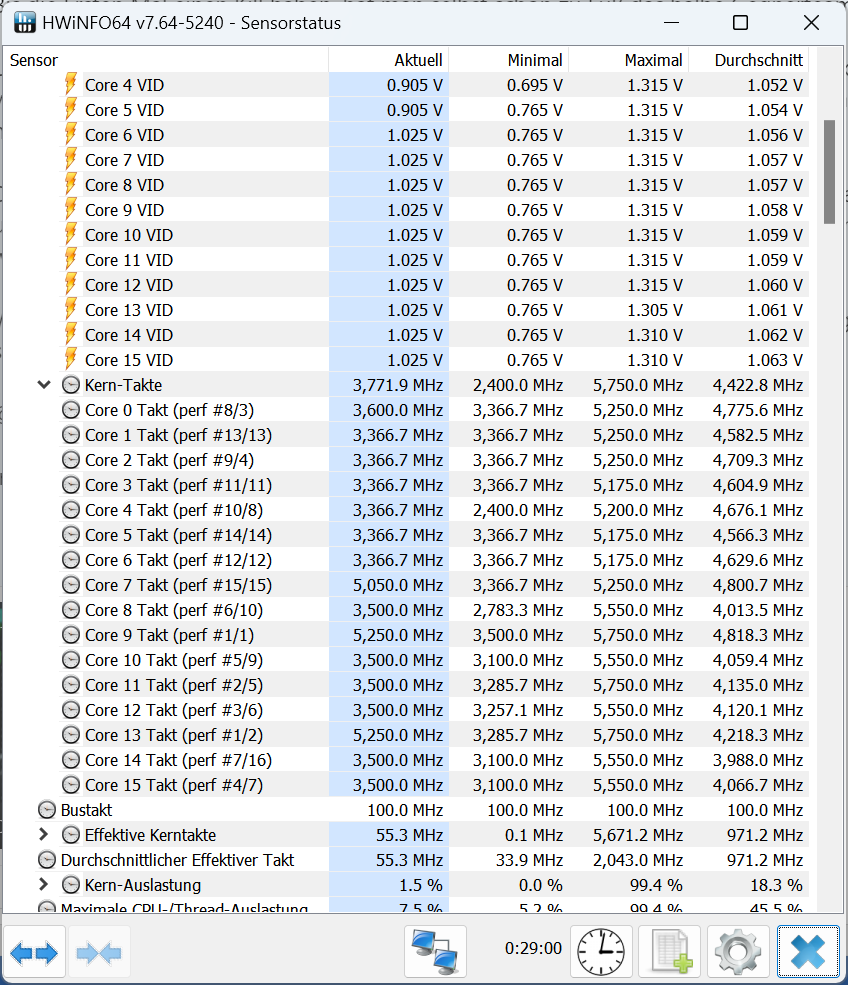Click the clock icon of Kern-Auslastung
848x985 pixels.
(71, 884)
